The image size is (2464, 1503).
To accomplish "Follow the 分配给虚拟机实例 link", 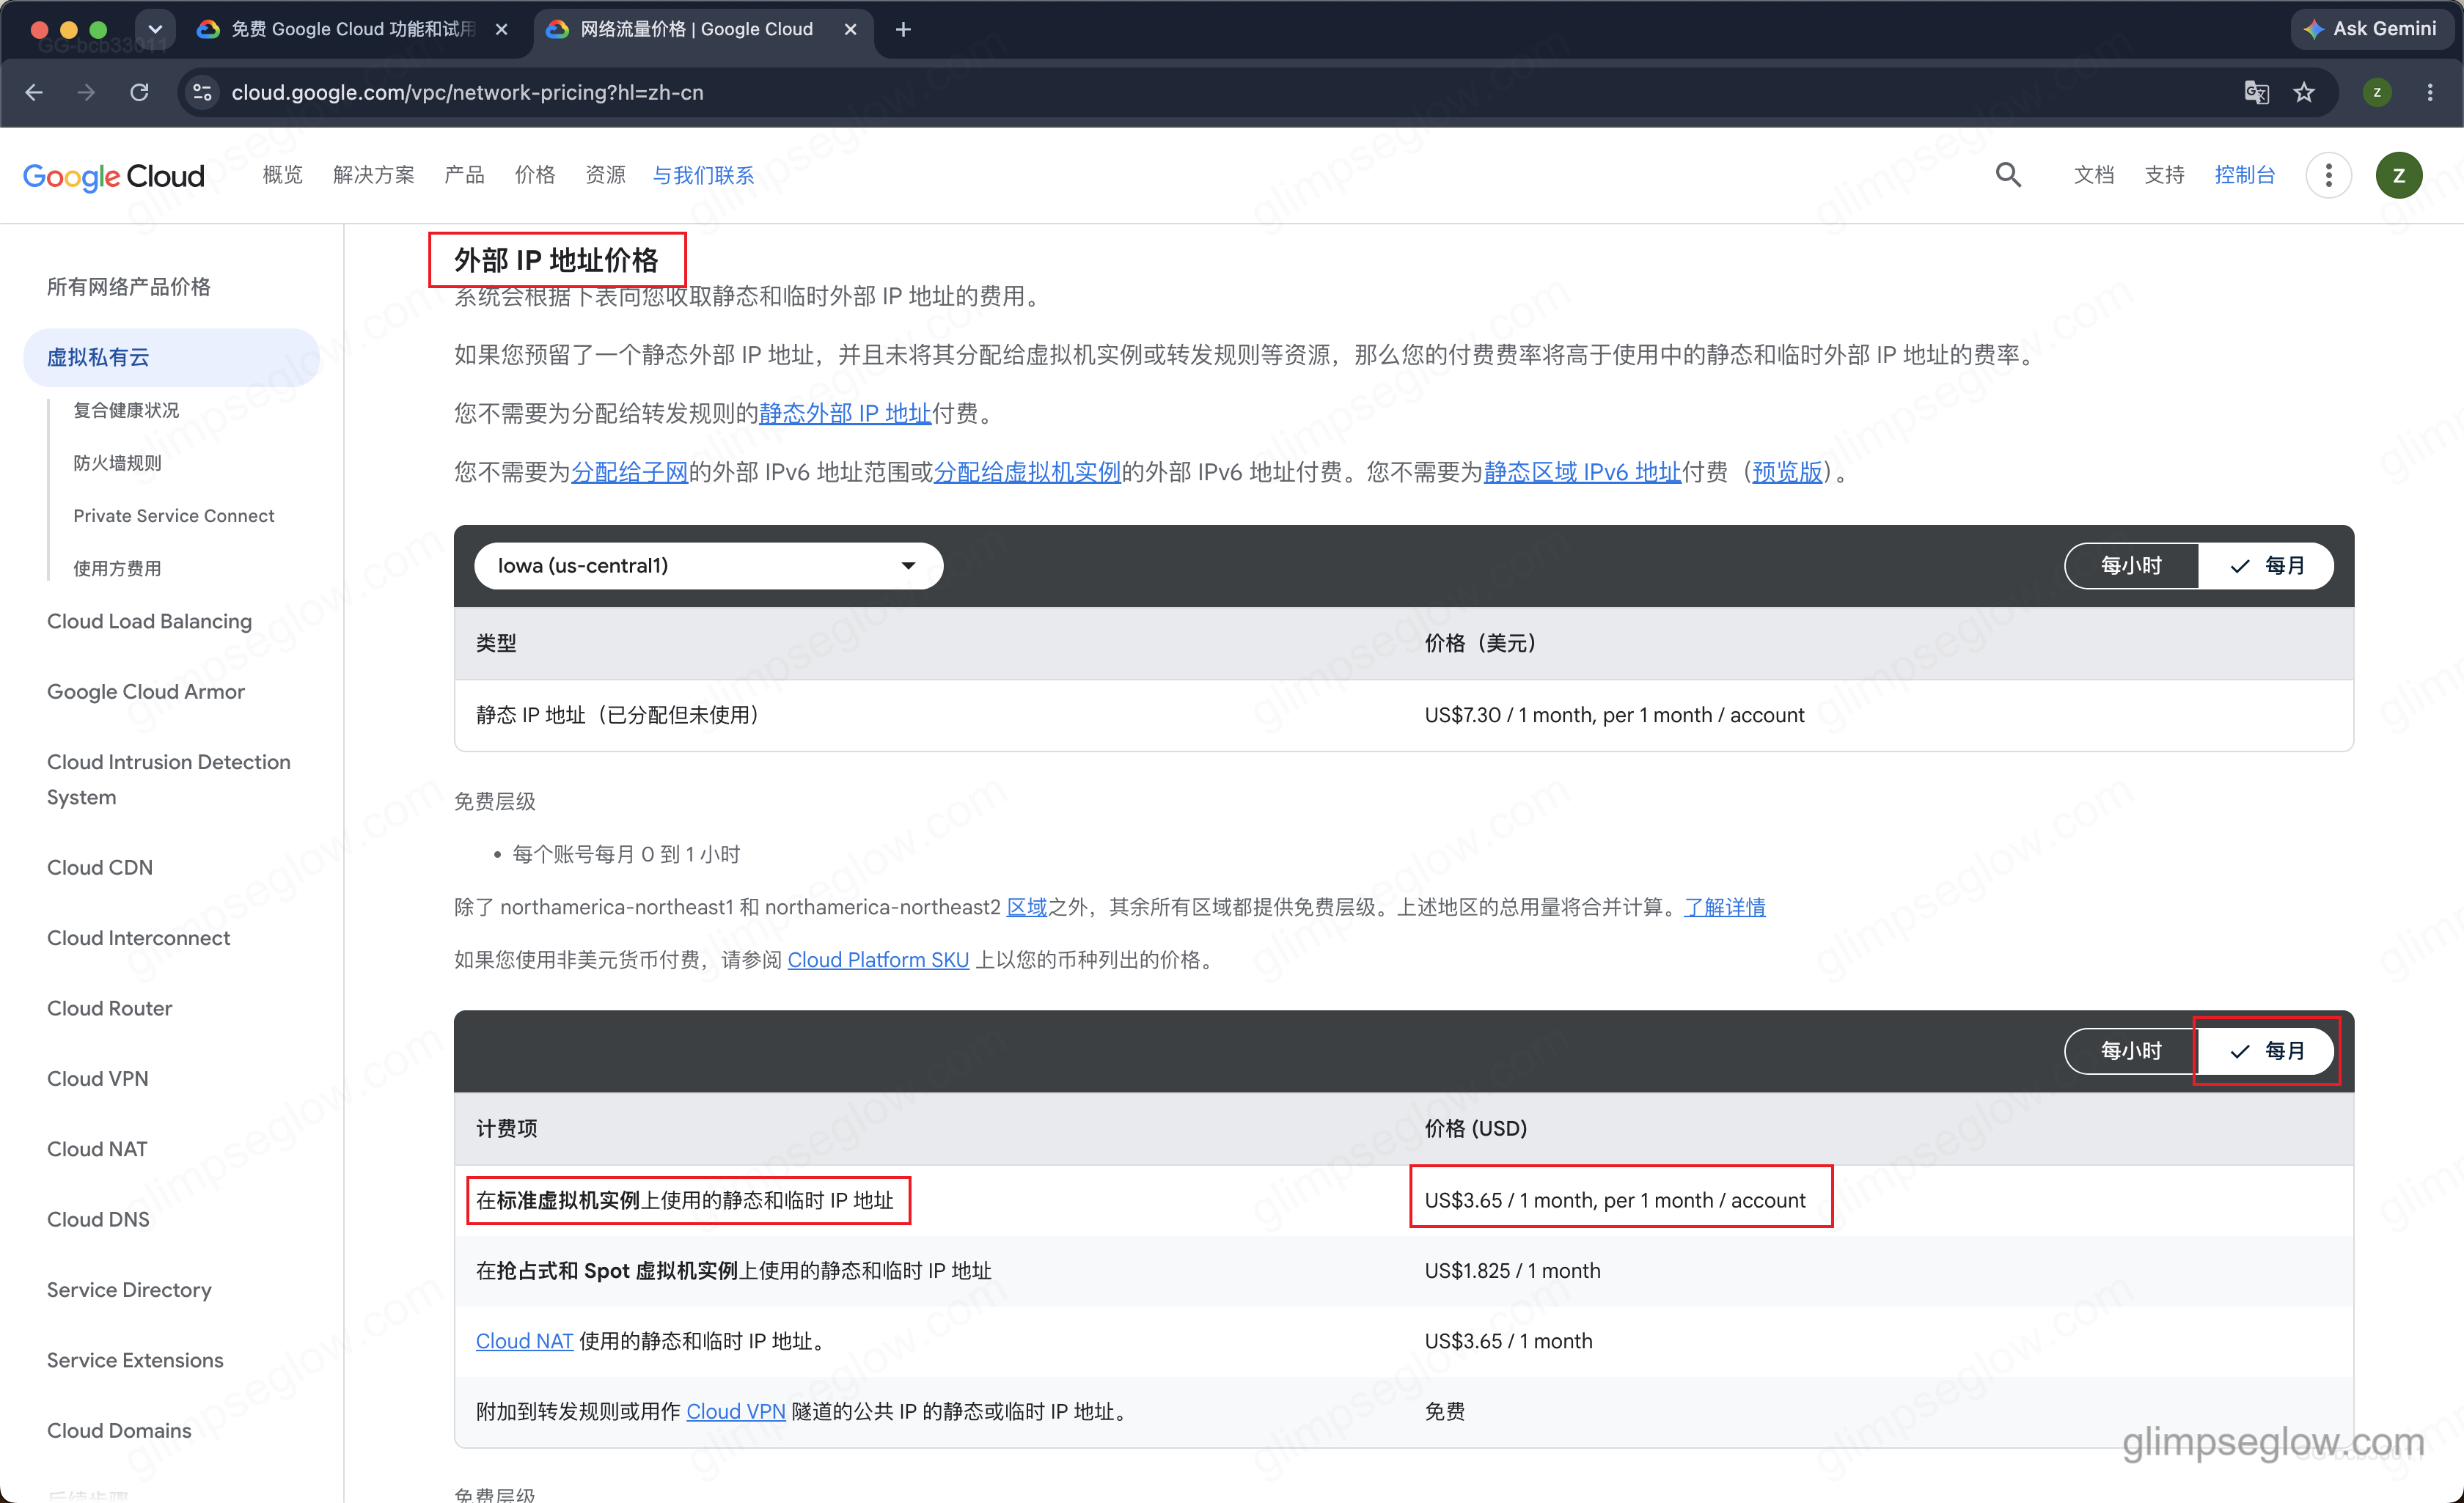I will 1027,472.
